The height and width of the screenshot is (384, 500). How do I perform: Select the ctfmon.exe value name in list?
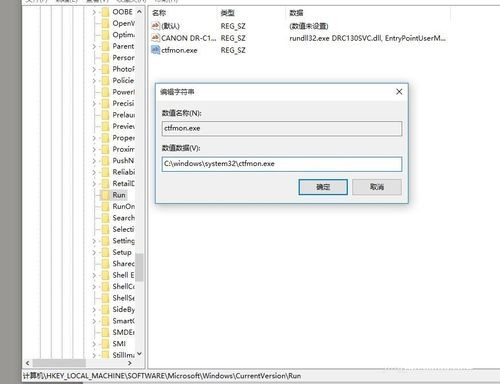(x=179, y=51)
